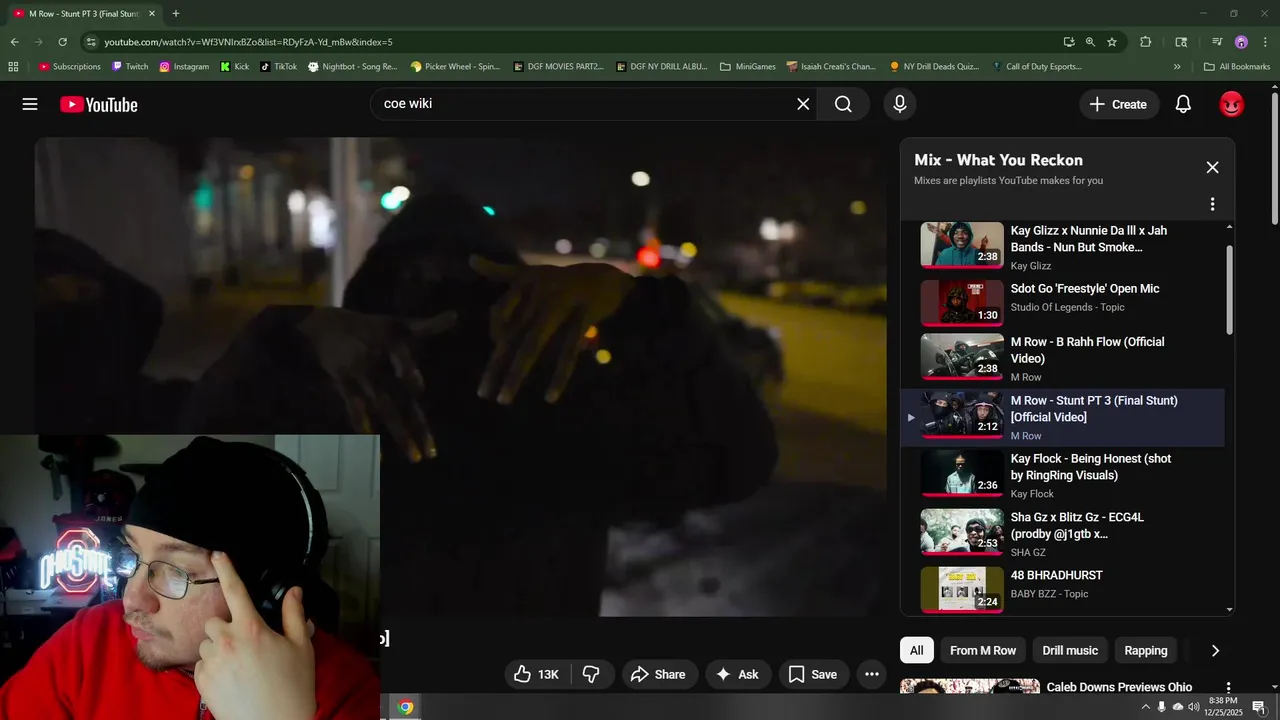Image resolution: width=1280 pixels, height=720 pixels.
Task: Select the All filter chip
Action: [916, 651]
